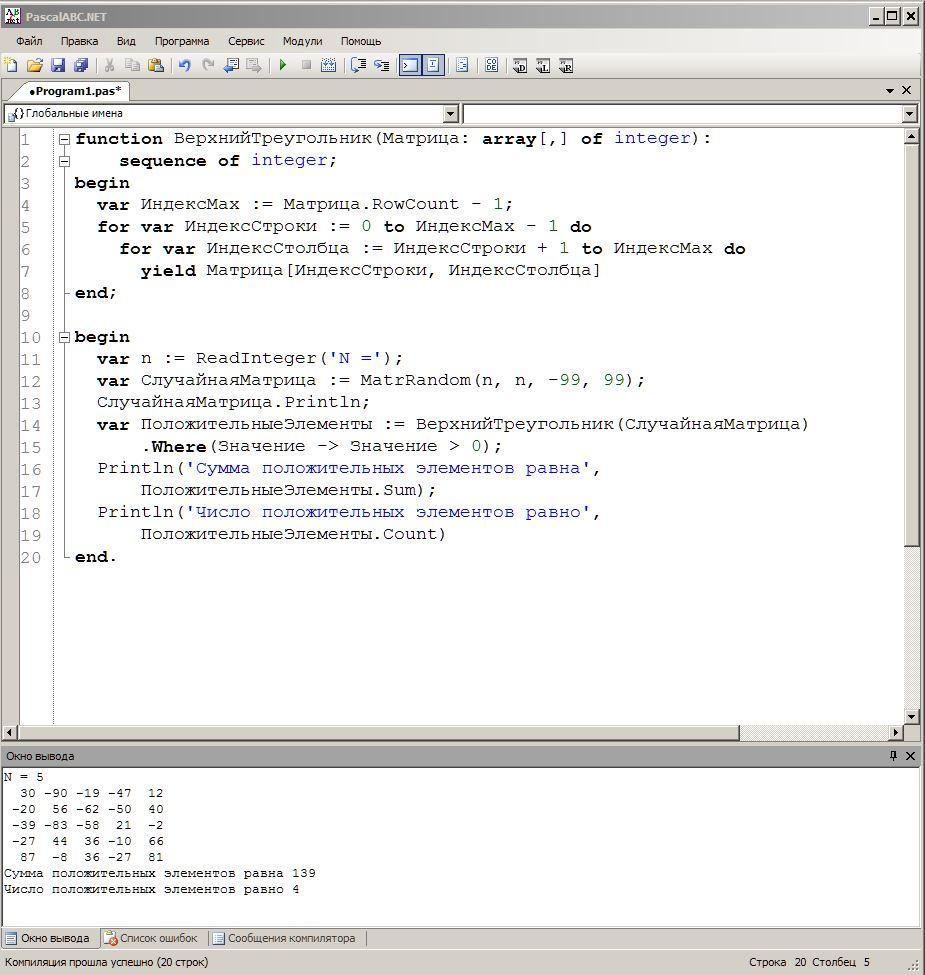Image resolution: width=925 pixels, height=975 pixels.
Task: Click the horizontal scrollbar thumb
Action: (379, 732)
